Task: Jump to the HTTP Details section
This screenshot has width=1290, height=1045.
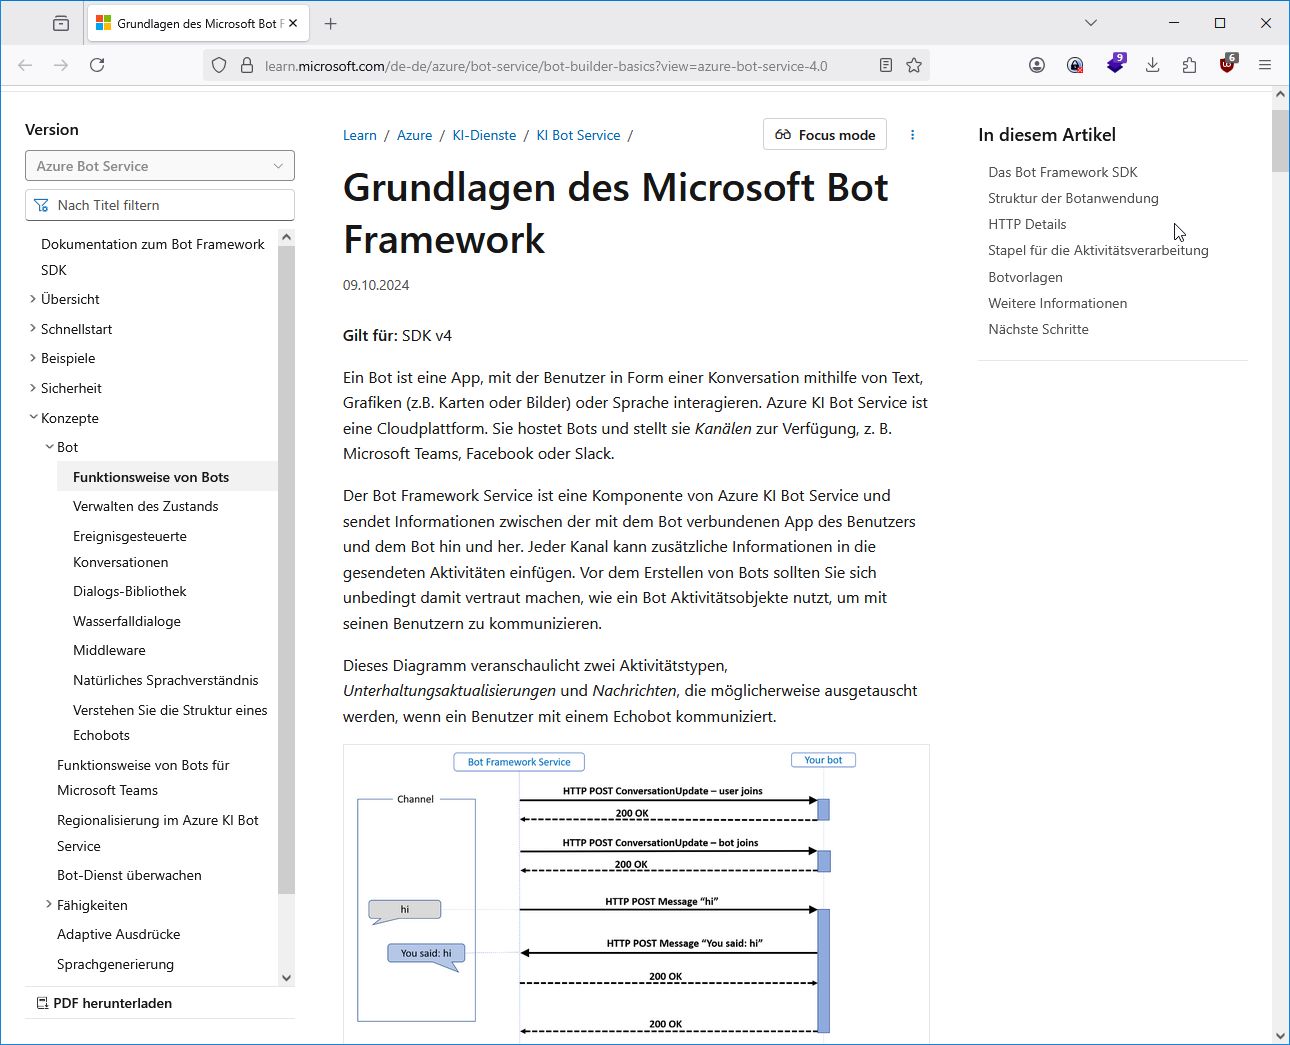Action: point(1027,224)
